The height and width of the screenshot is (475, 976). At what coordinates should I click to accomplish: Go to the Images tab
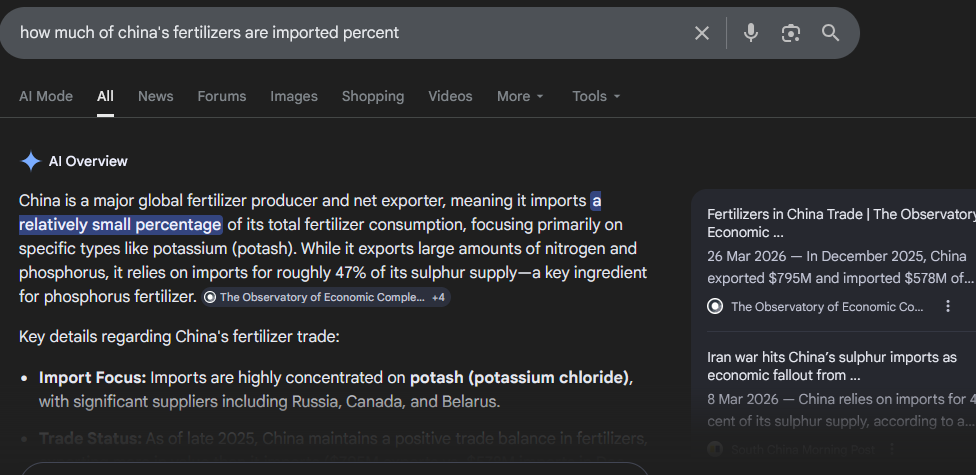293,96
